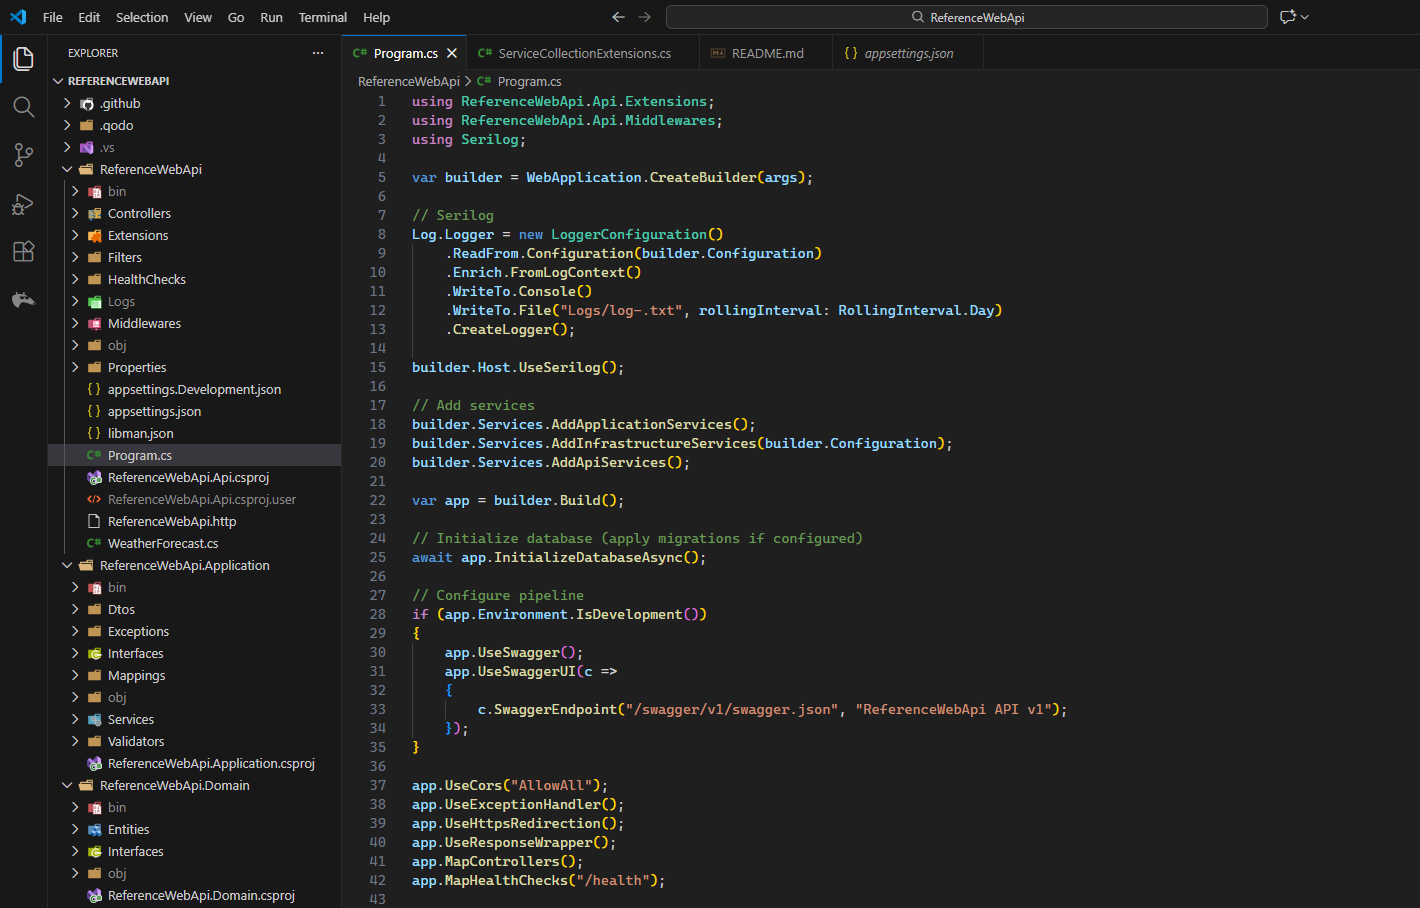This screenshot has width=1420, height=908.
Task: Open the Extensions view
Action: point(24,251)
